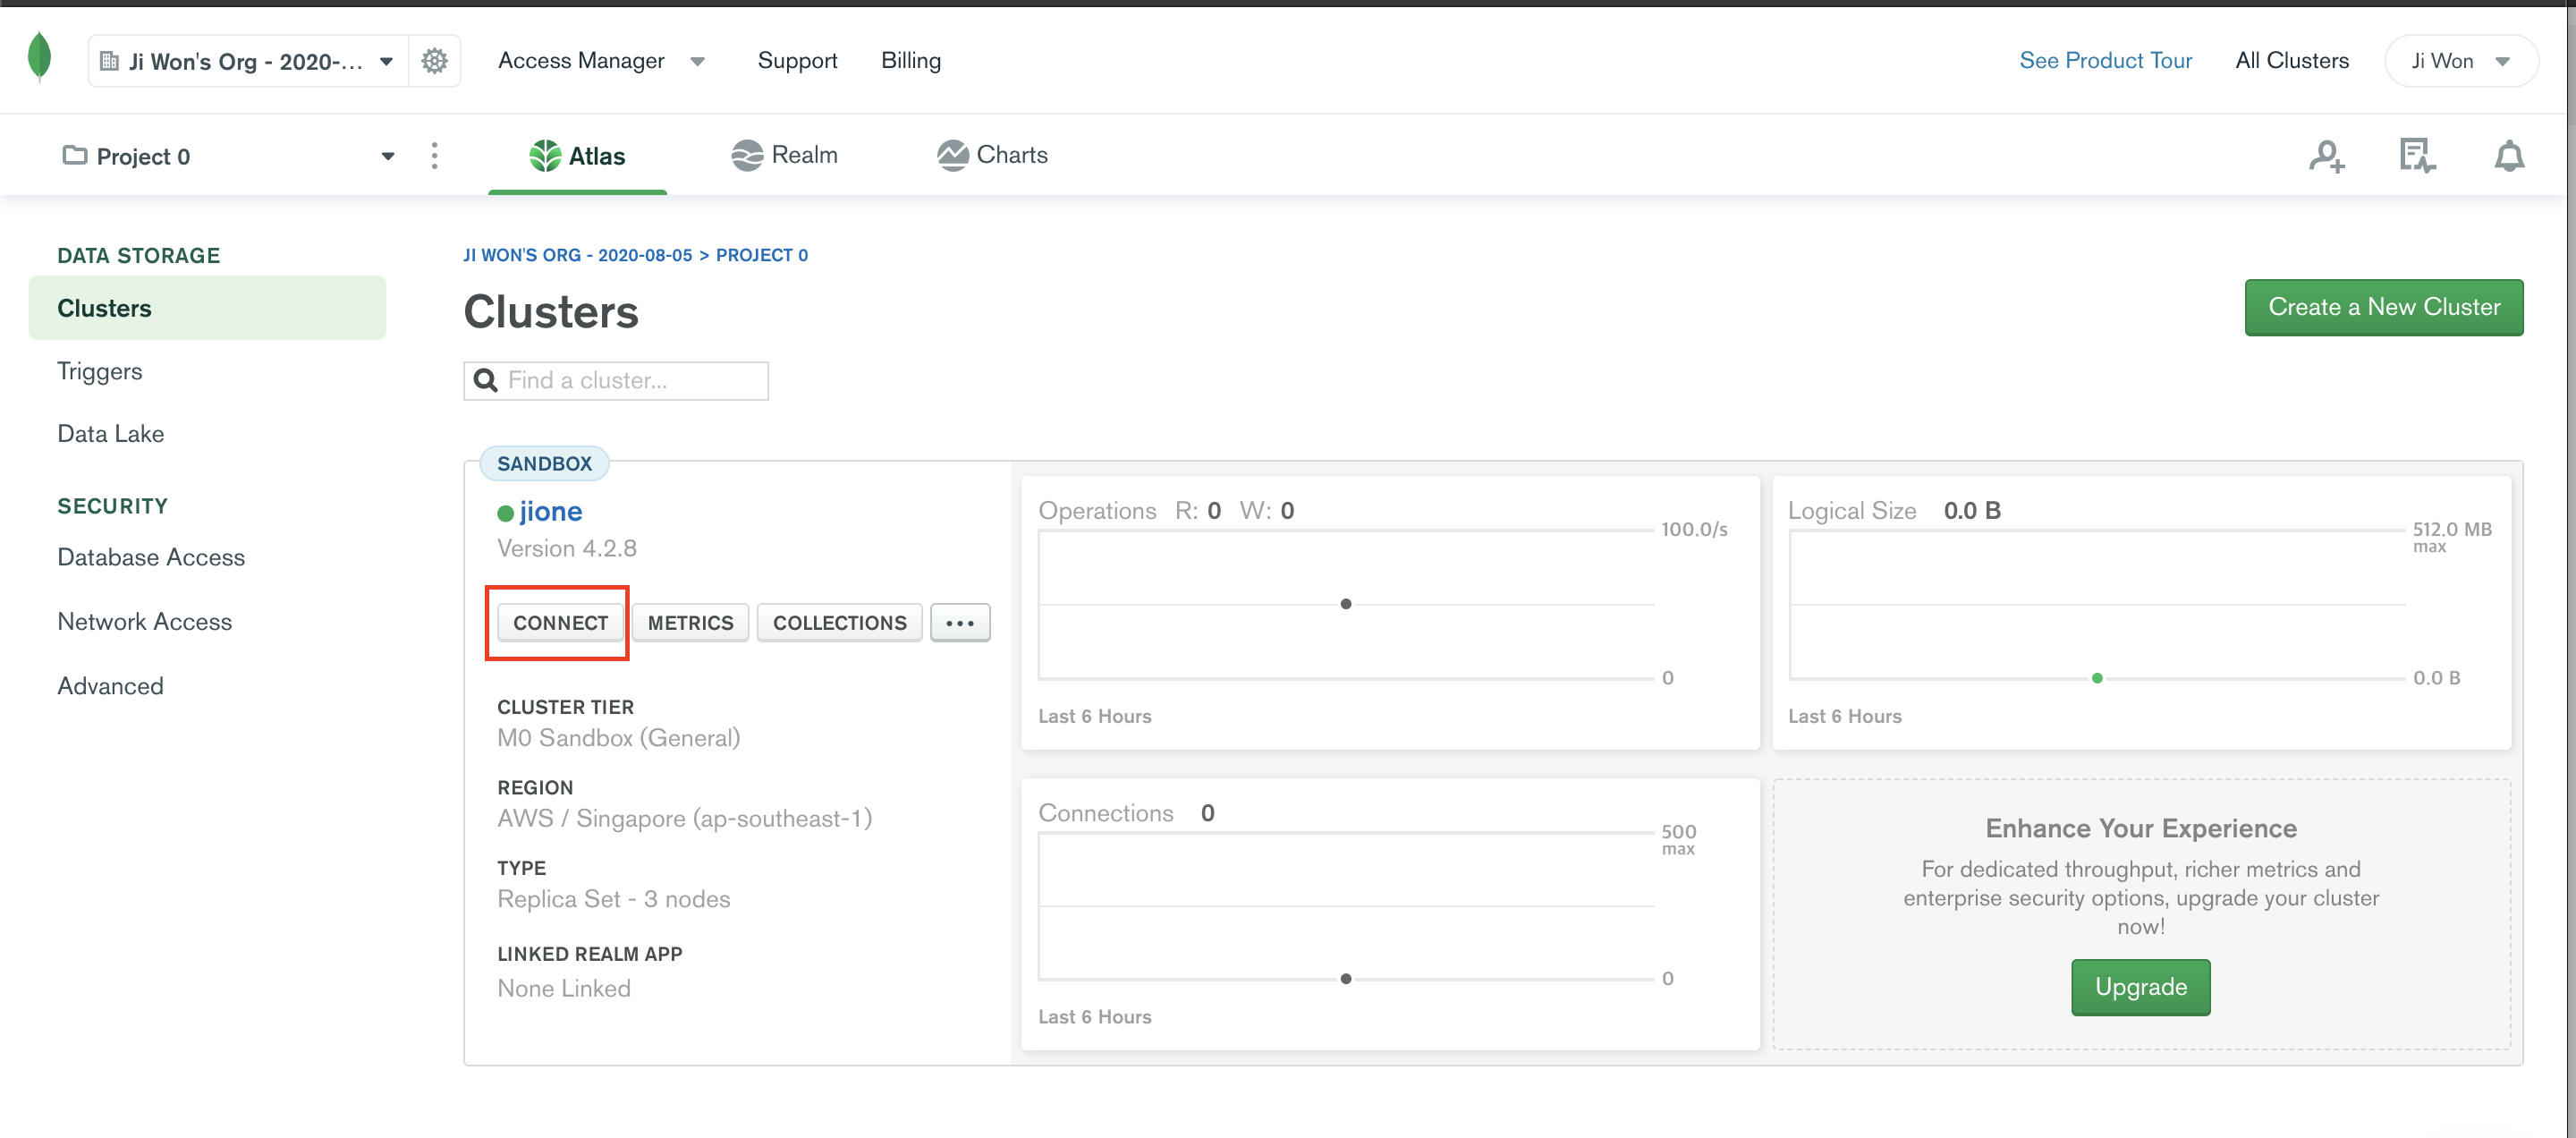Open jione cluster ellipsis menu
This screenshot has height=1138, width=2576.
tap(960, 623)
